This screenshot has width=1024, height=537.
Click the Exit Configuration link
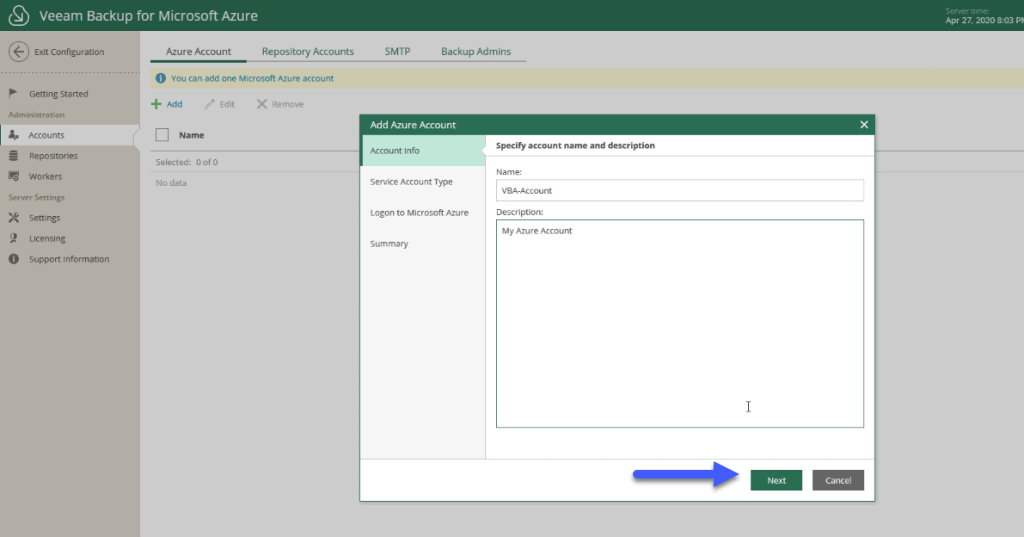[x=69, y=52]
